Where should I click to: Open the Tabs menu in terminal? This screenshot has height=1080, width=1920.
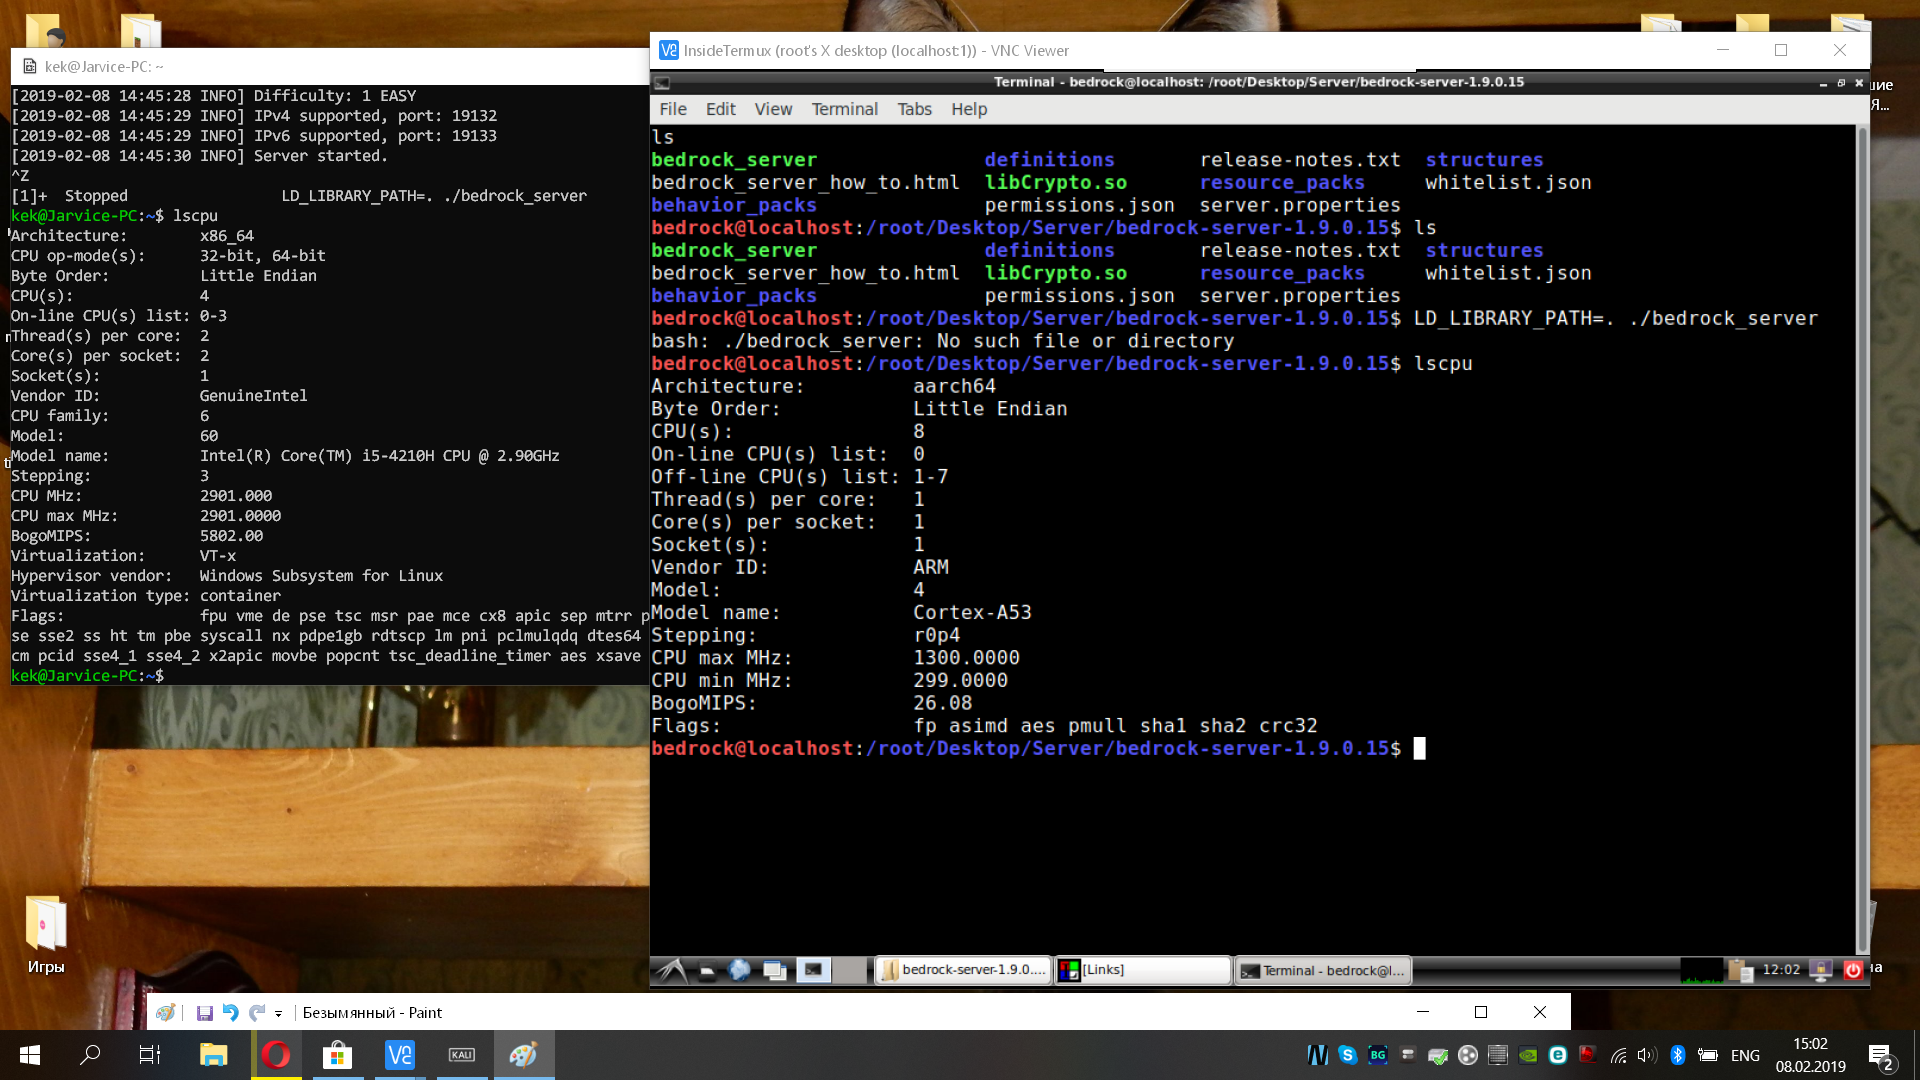(x=914, y=109)
